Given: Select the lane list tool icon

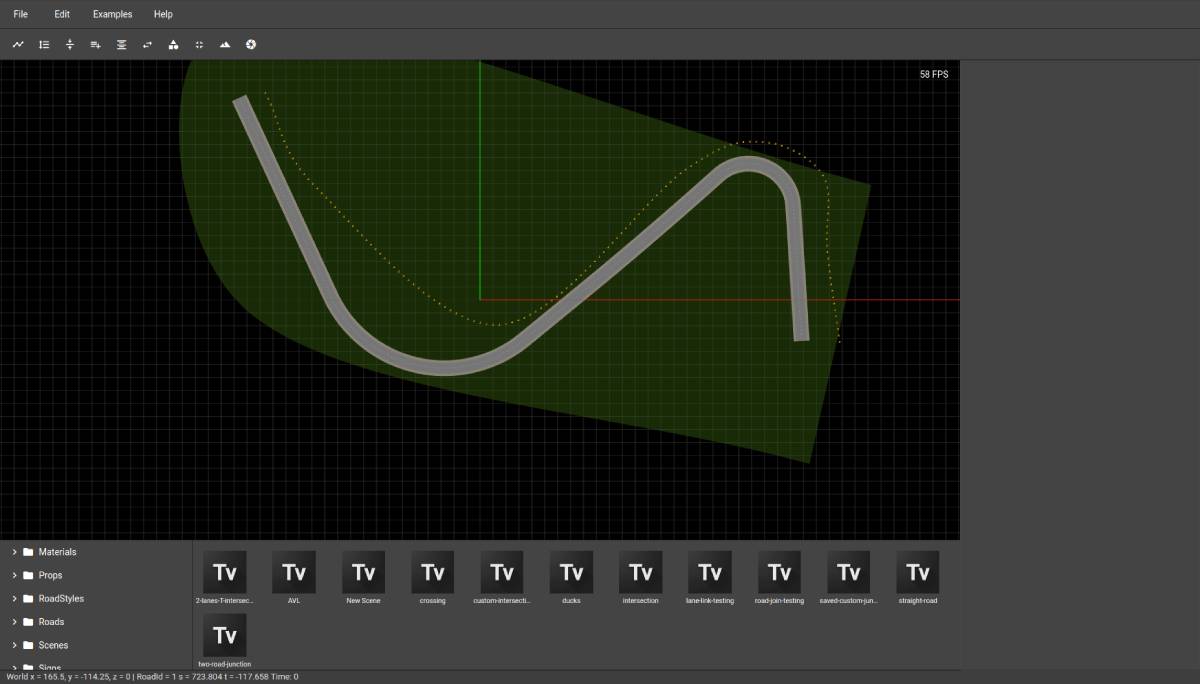Looking at the screenshot, I should click(x=44, y=44).
